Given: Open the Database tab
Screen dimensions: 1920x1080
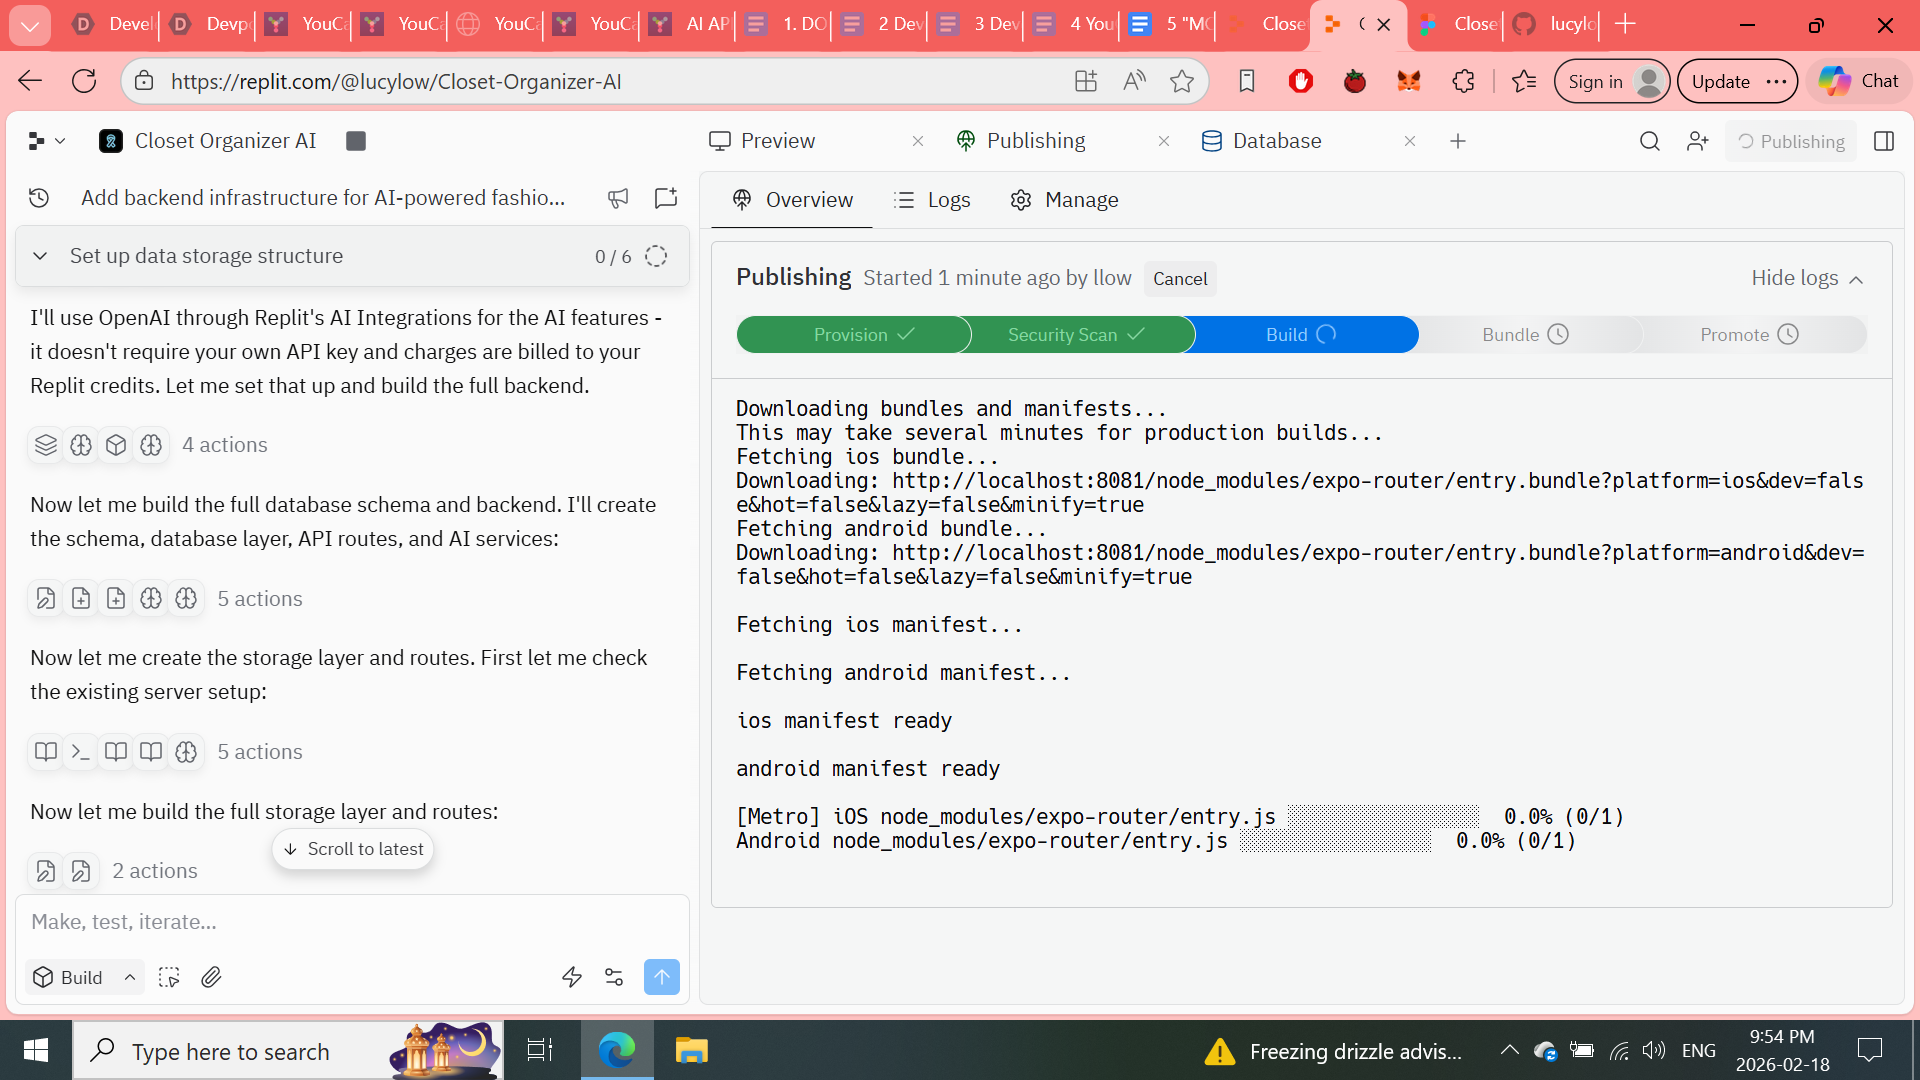Looking at the screenshot, I should tap(1277, 141).
